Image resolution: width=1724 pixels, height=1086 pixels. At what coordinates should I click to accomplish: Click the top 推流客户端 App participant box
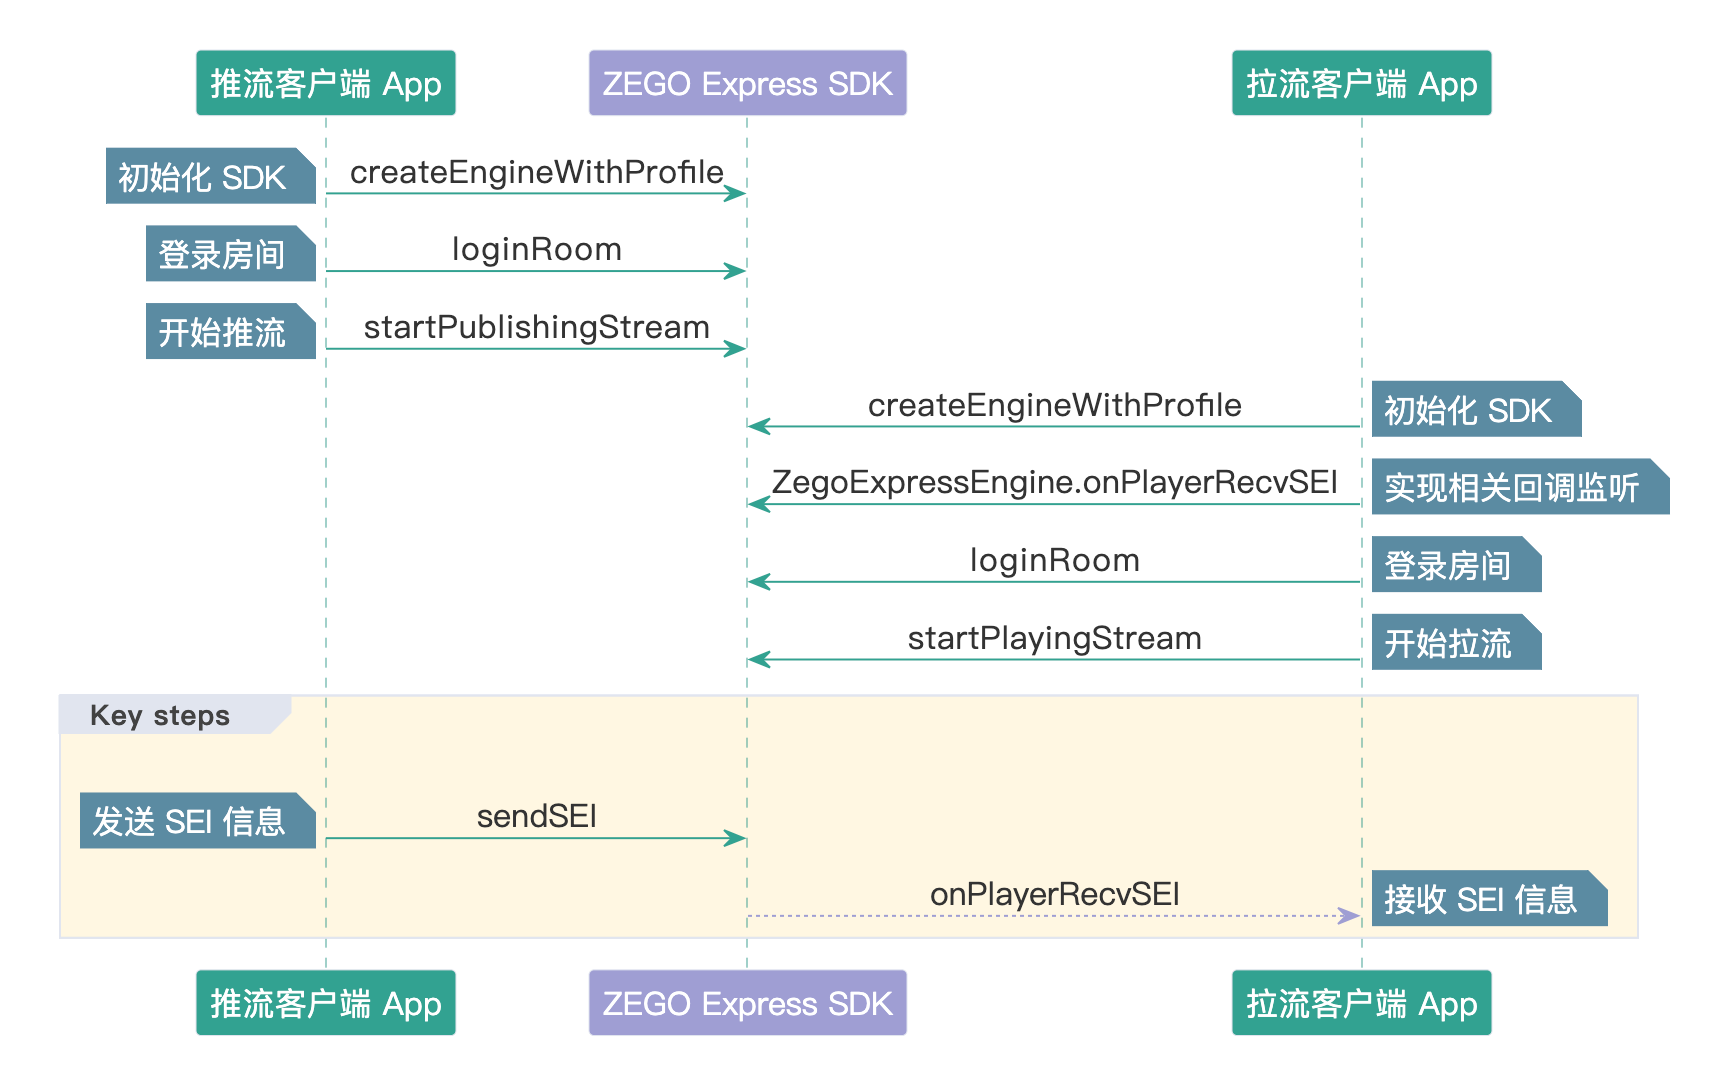click(x=325, y=83)
